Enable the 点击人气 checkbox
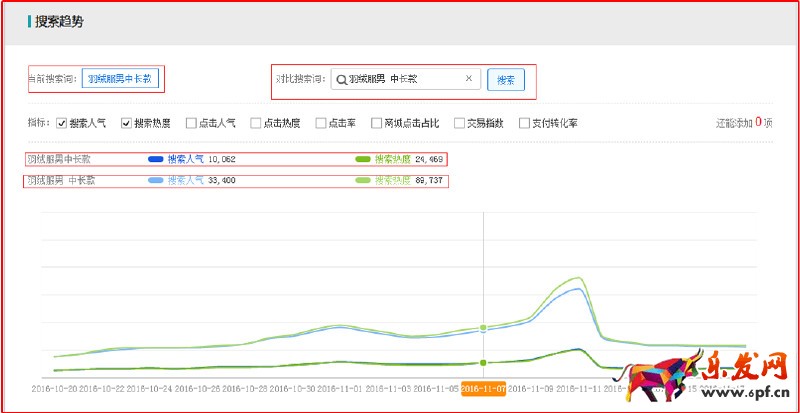The height and width of the screenshot is (413, 800). [x=191, y=124]
